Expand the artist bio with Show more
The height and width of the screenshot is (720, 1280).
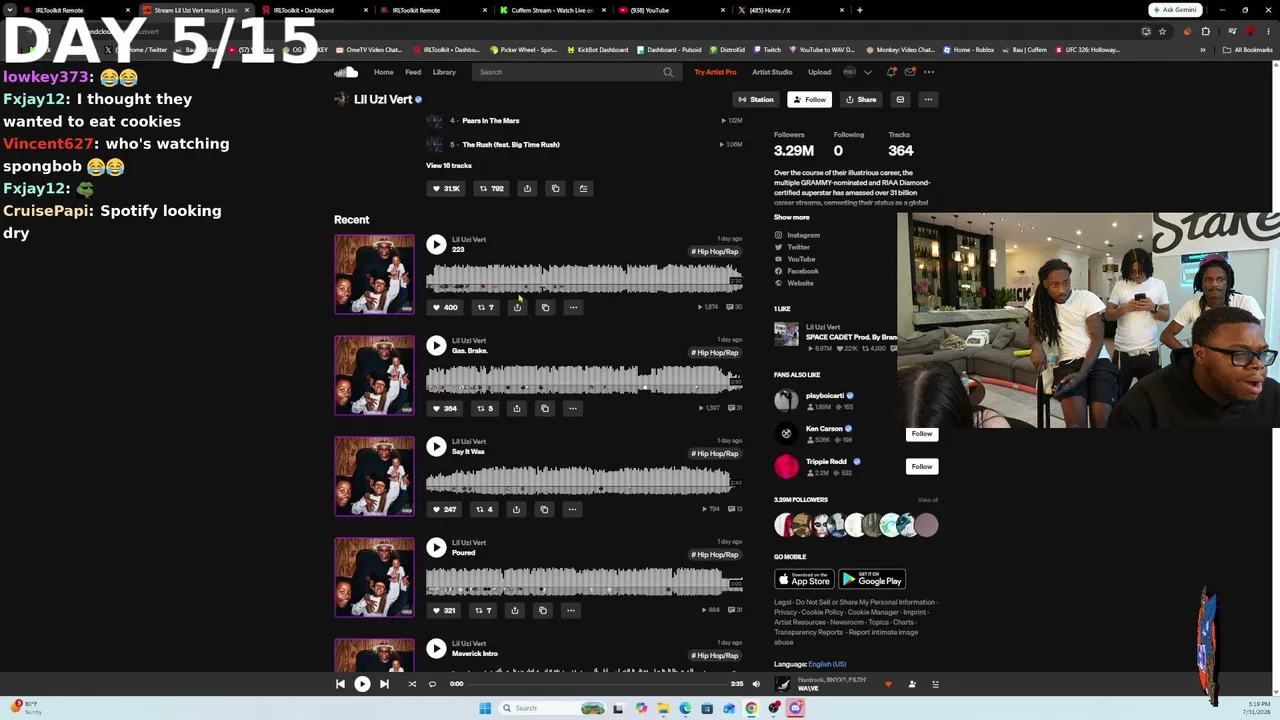pos(792,217)
